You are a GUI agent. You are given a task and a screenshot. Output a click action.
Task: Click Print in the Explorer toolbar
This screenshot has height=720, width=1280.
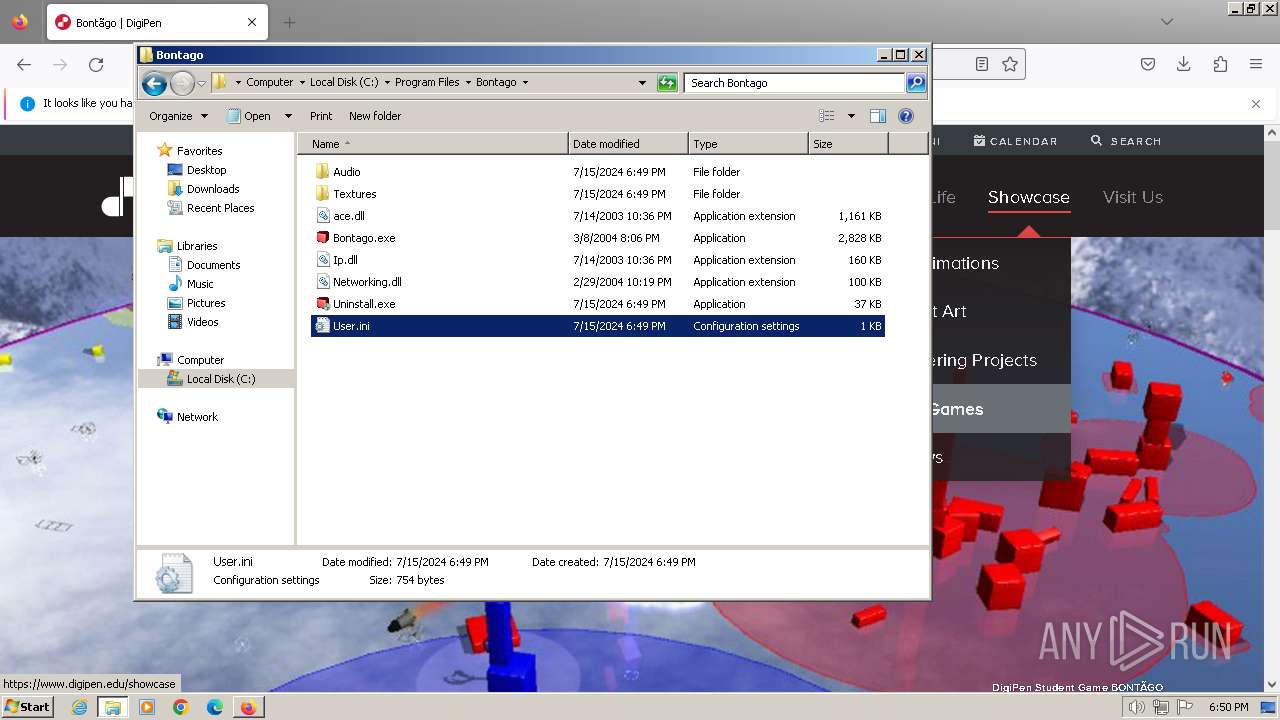pyautogui.click(x=321, y=116)
